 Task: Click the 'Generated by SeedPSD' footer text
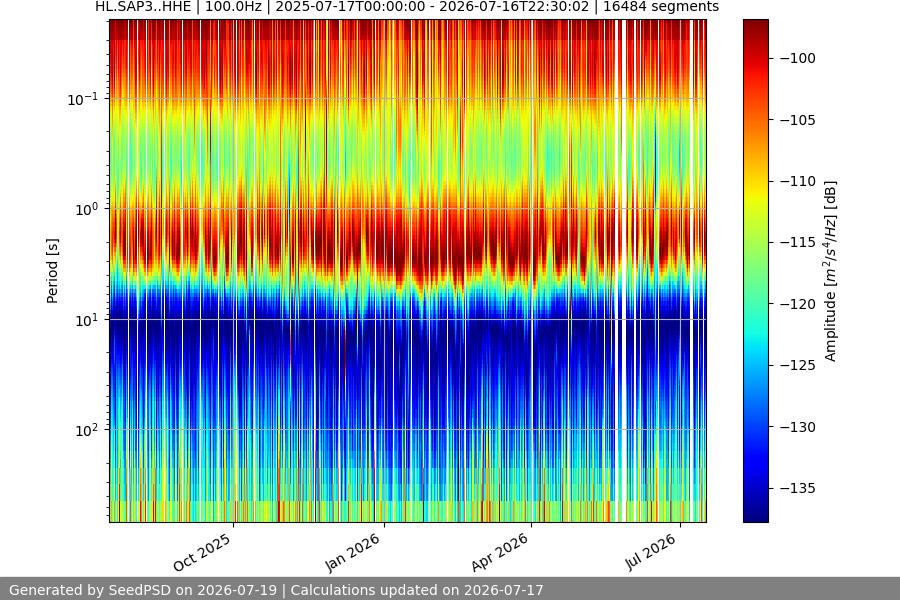click(90, 590)
